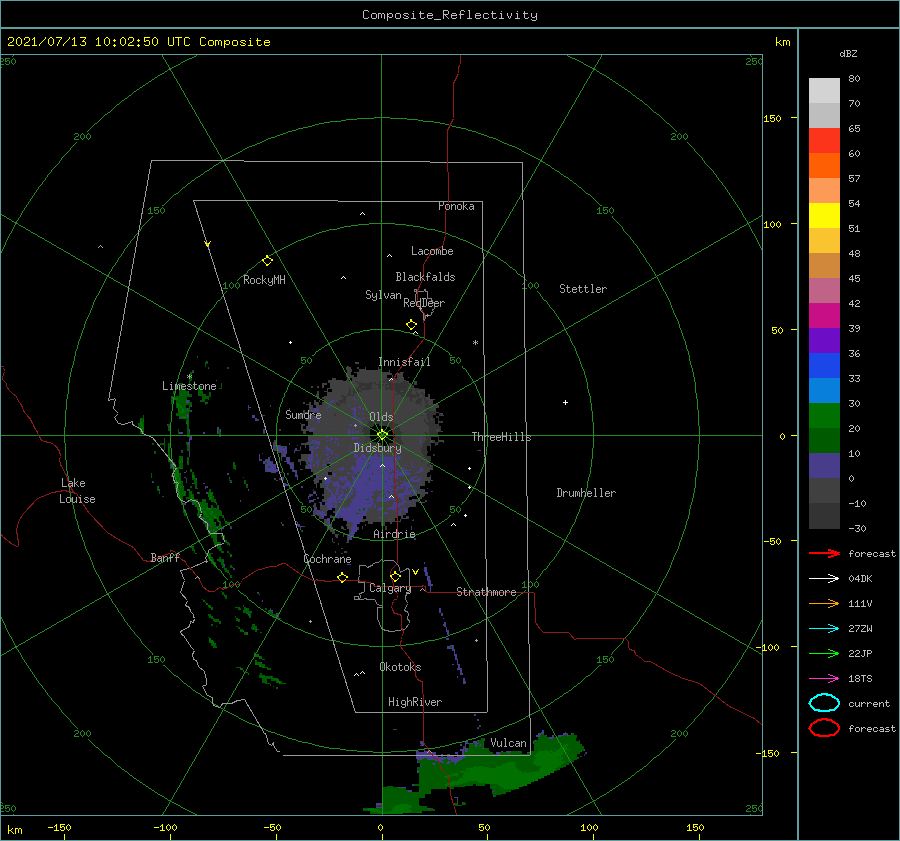The height and width of the screenshot is (841, 900).
Task: Click the Stettler city label
Action: click(x=583, y=289)
